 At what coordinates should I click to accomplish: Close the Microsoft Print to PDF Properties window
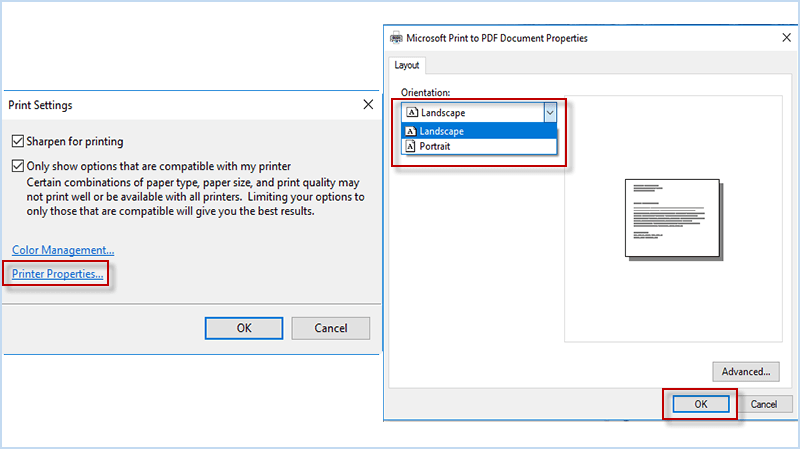click(785, 37)
